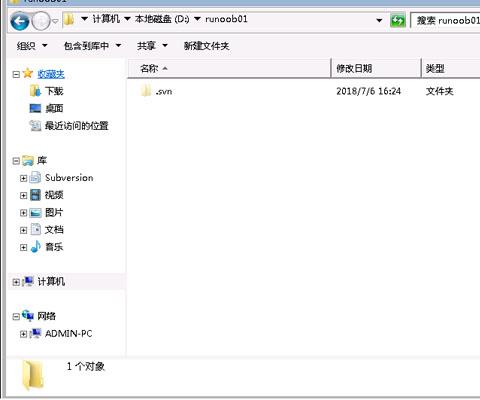480x400 pixels.
Task: Click the Forward navigation arrow button
Action: [x=41, y=21]
